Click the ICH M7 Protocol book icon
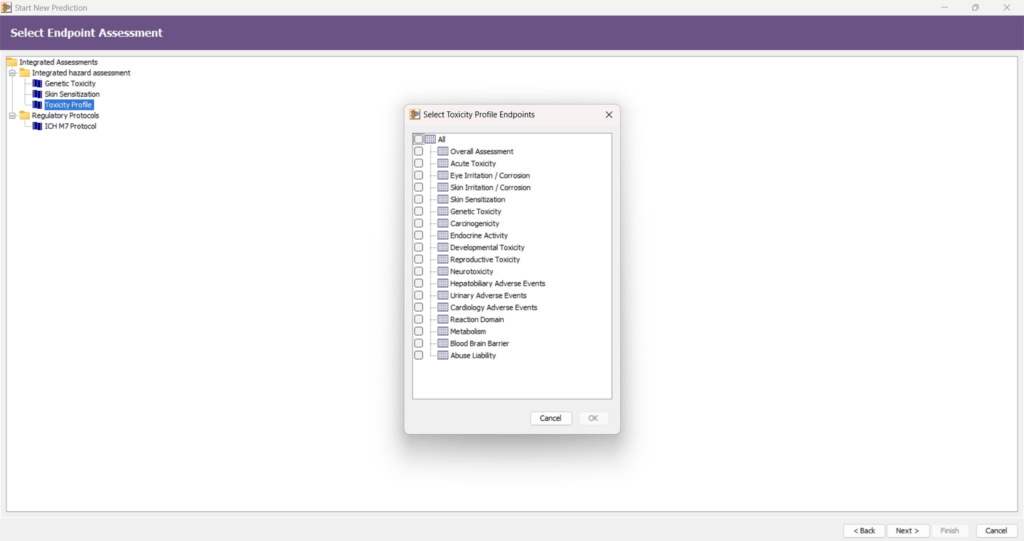The height and width of the screenshot is (541, 1024). tap(37, 126)
